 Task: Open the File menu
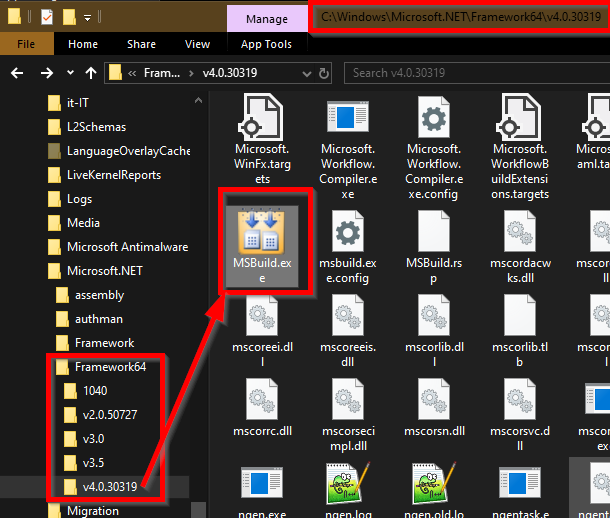pos(26,44)
